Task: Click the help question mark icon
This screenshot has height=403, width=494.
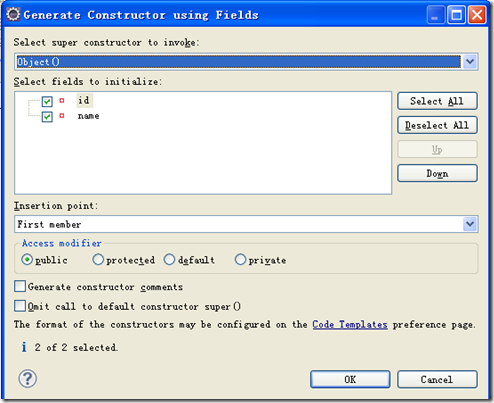Action: pos(28,378)
